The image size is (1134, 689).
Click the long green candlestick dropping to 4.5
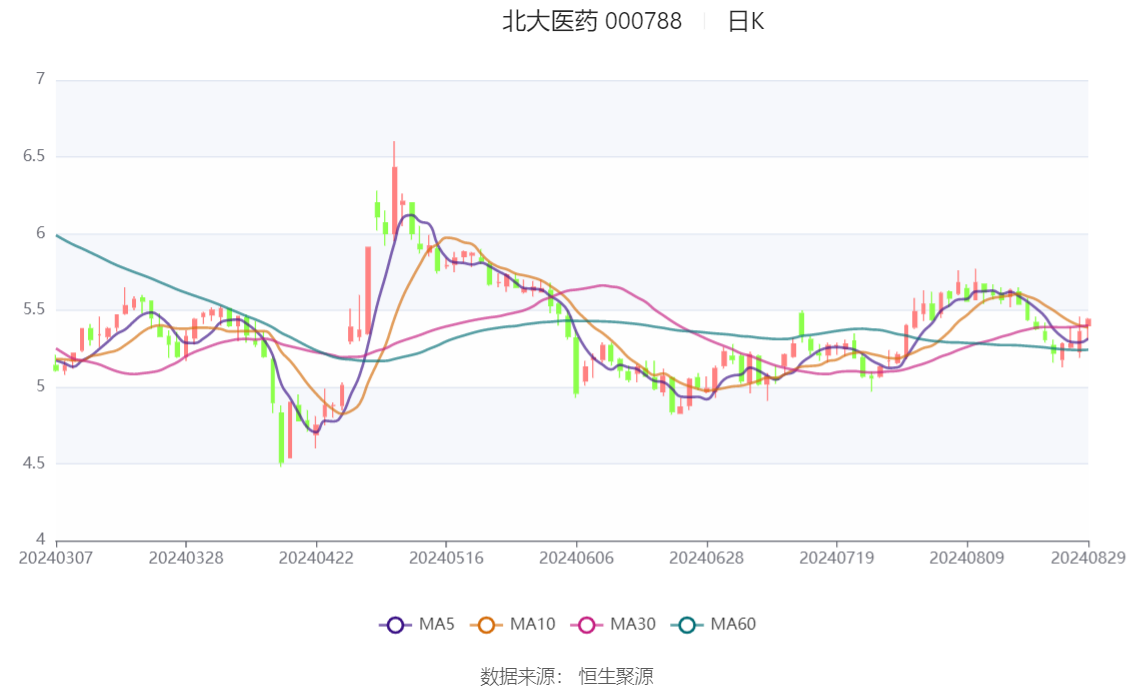tap(281, 436)
